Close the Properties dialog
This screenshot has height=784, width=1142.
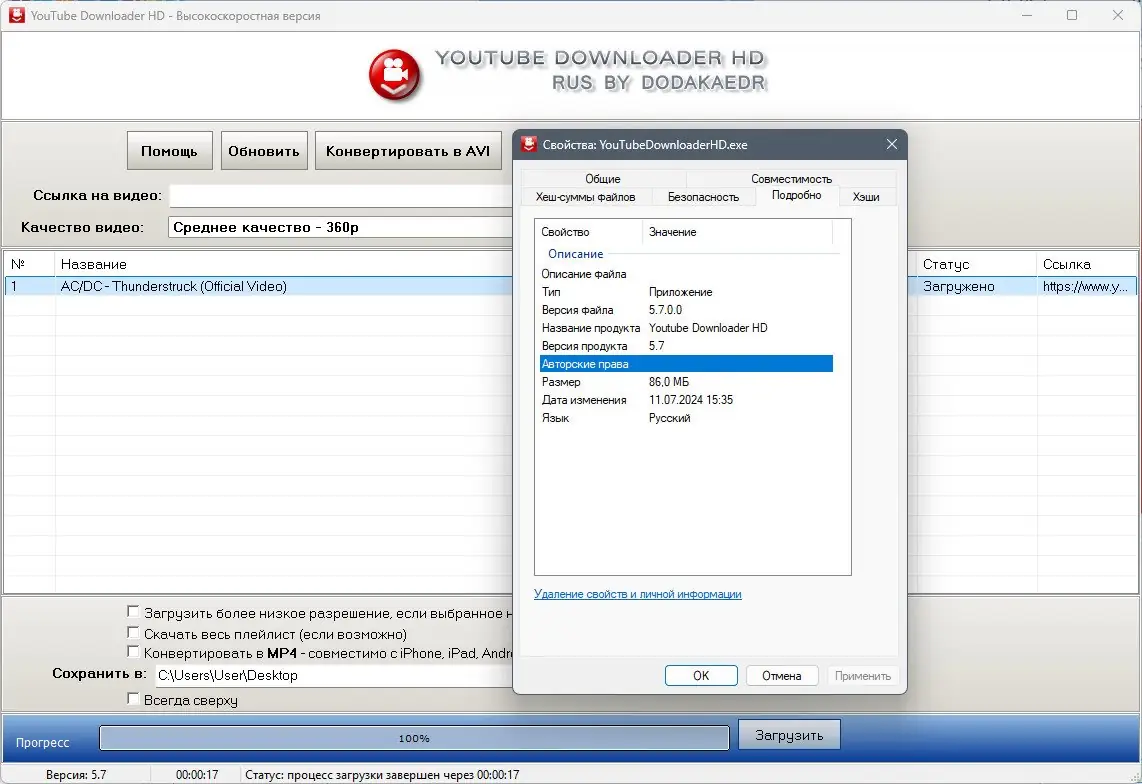pyautogui.click(x=891, y=144)
